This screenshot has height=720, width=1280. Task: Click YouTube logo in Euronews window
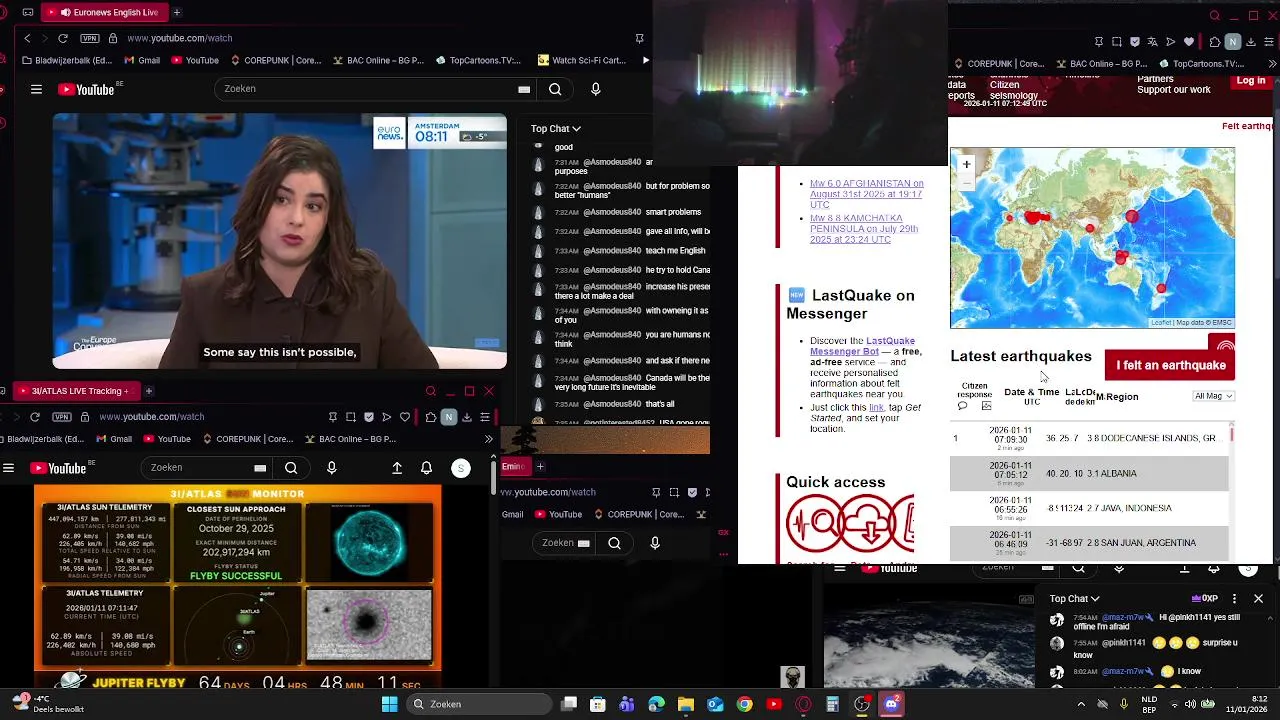tap(88, 89)
